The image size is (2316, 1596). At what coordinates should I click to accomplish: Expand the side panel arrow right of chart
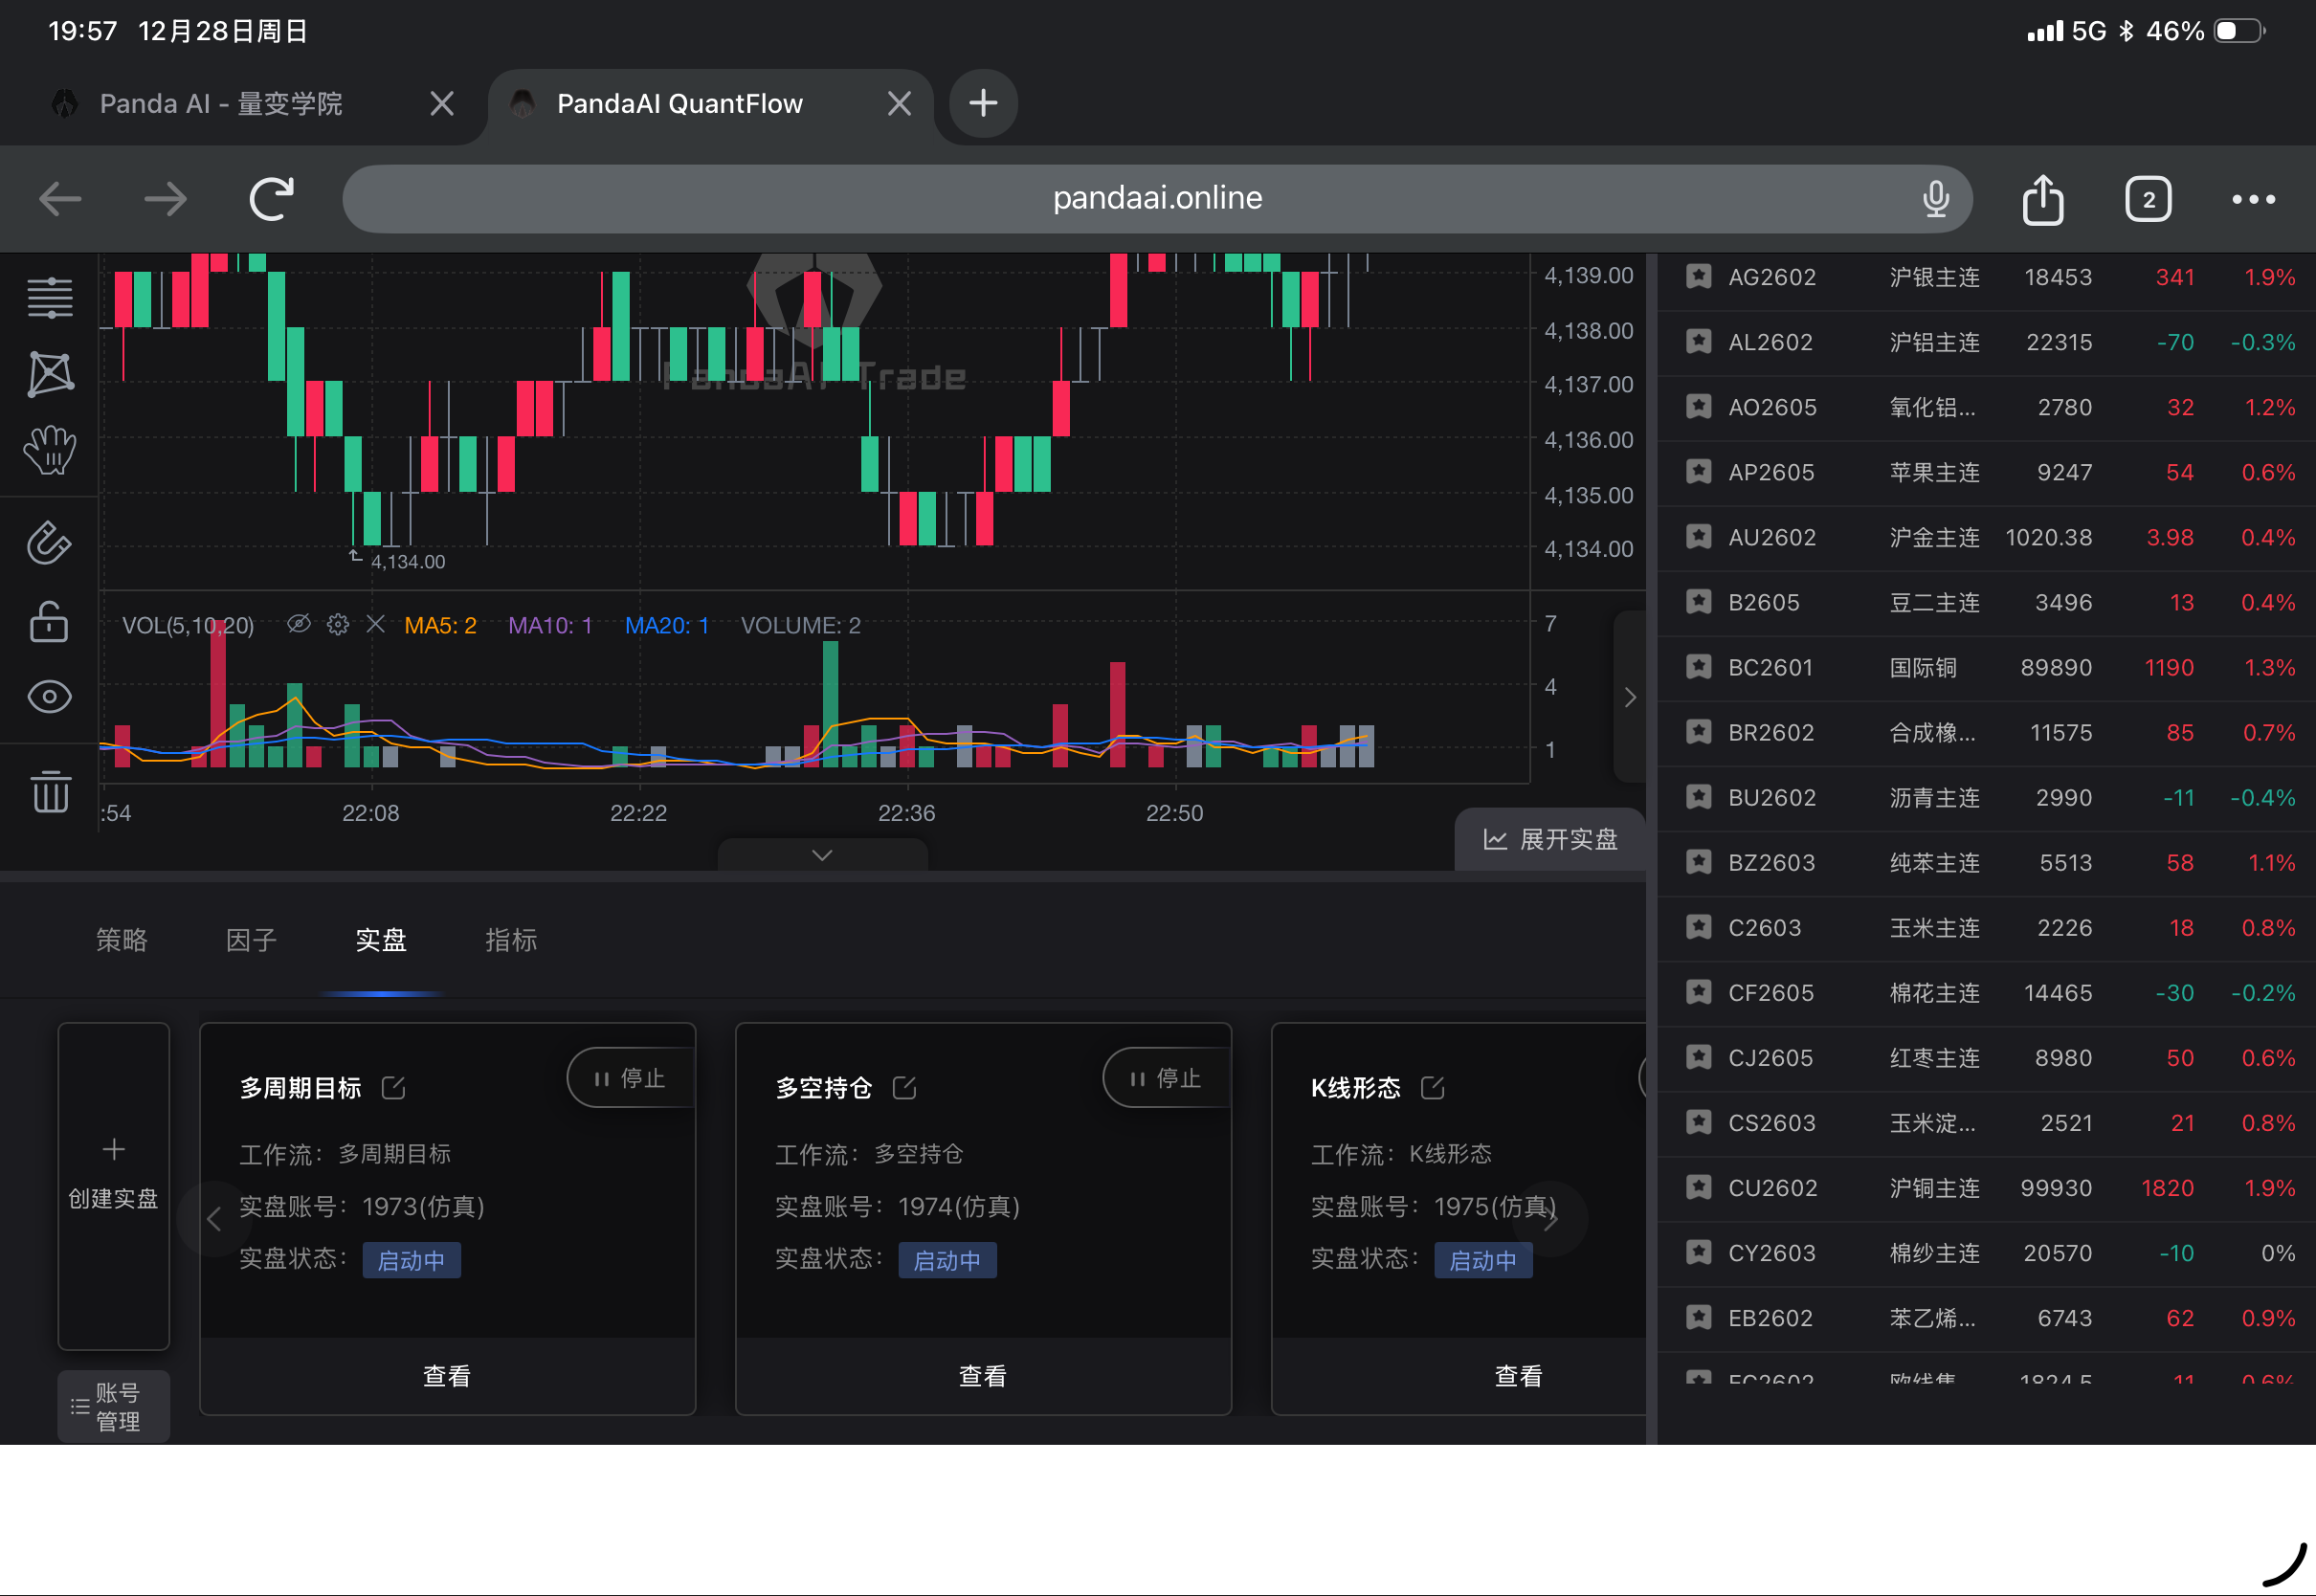(x=1630, y=697)
